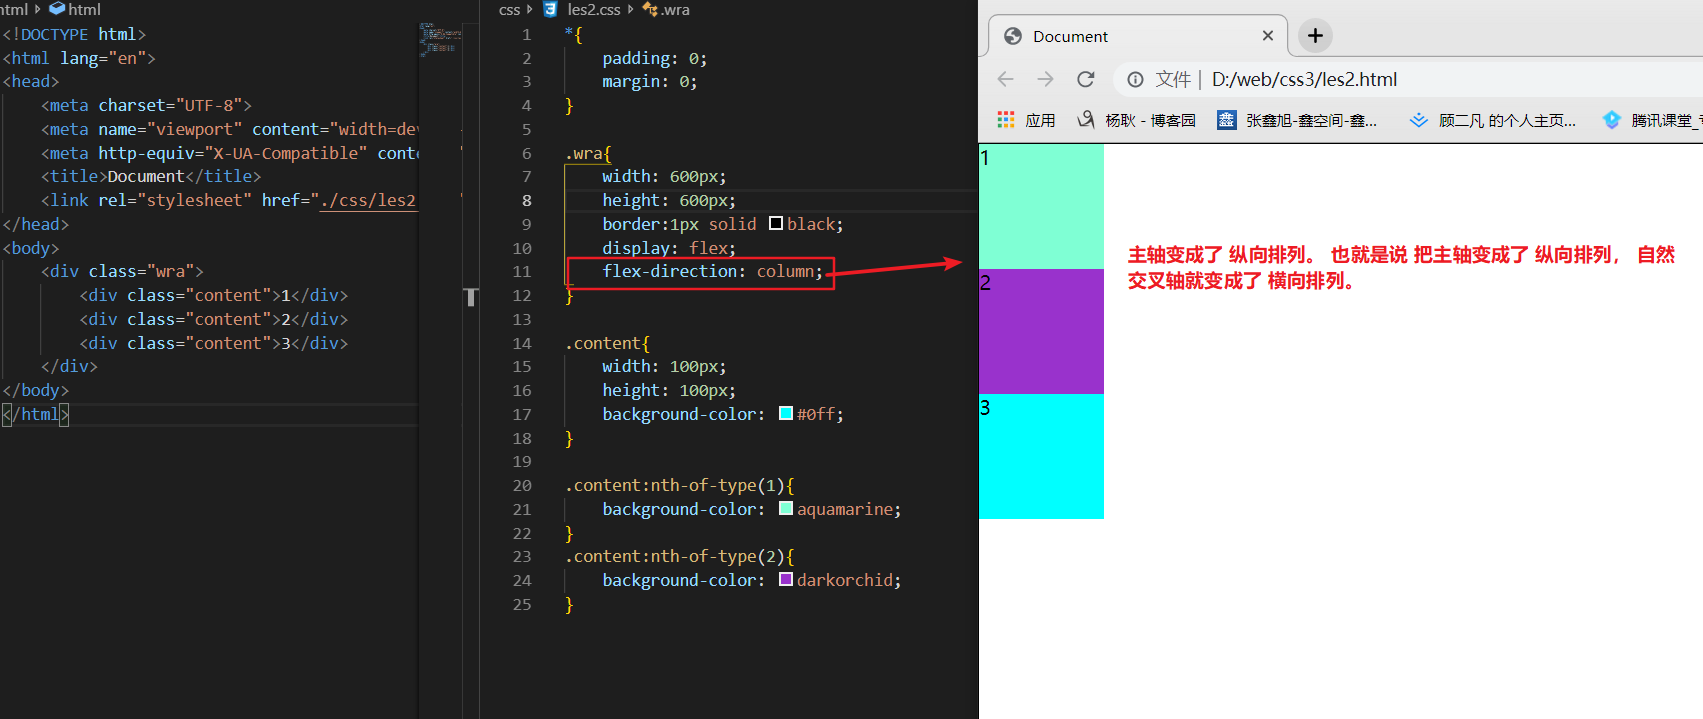Click the 'padding: 0;' line
Viewport: 1703px width, 719px height.
click(x=654, y=58)
